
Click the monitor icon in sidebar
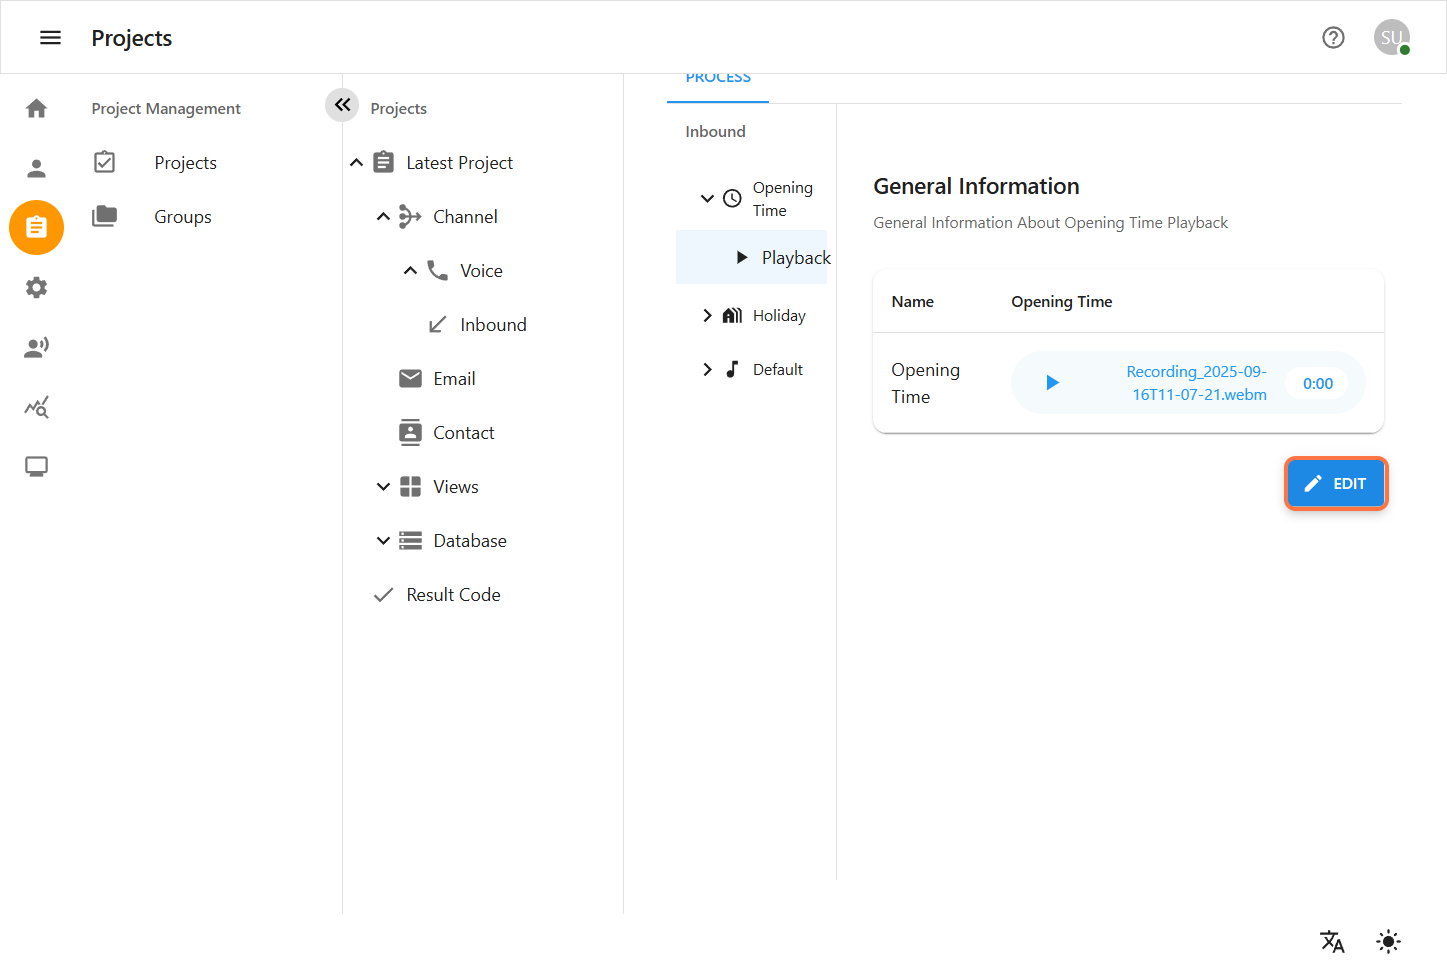pyautogui.click(x=37, y=467)
